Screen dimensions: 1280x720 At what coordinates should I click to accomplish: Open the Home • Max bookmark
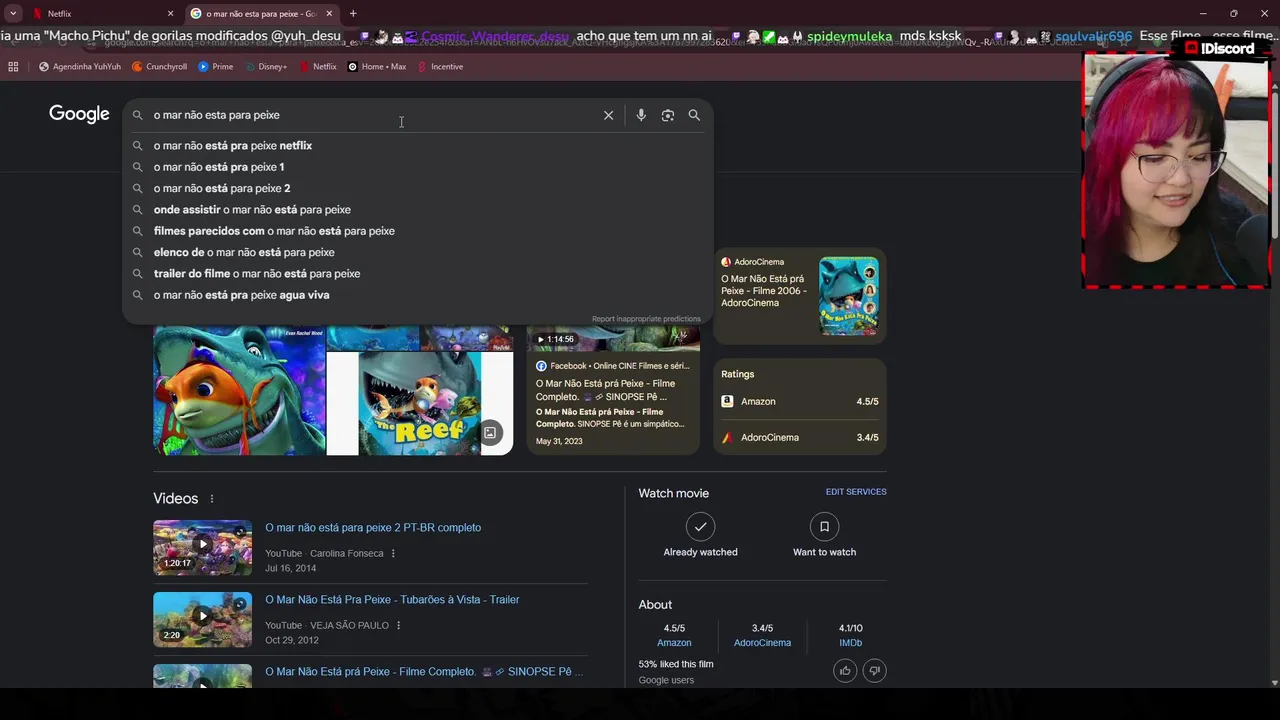point(377,67)
